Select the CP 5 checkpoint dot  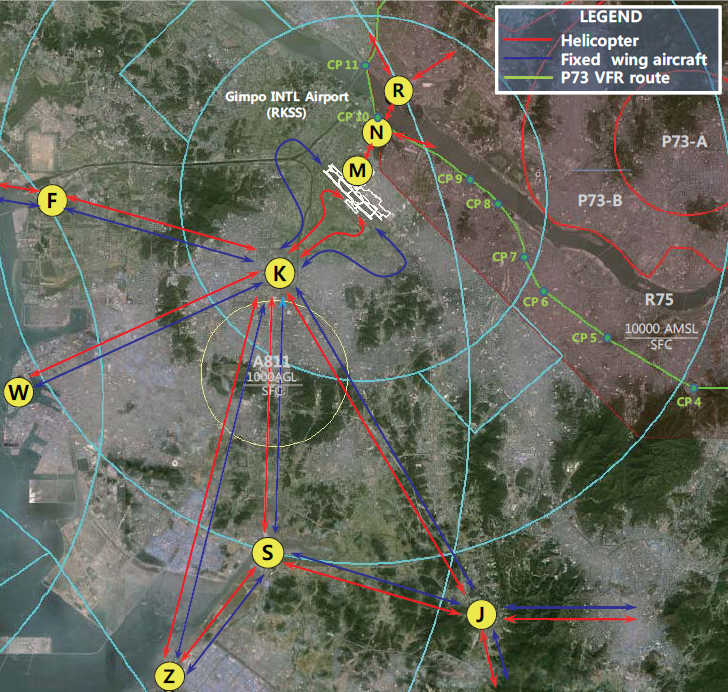[606, 338]
